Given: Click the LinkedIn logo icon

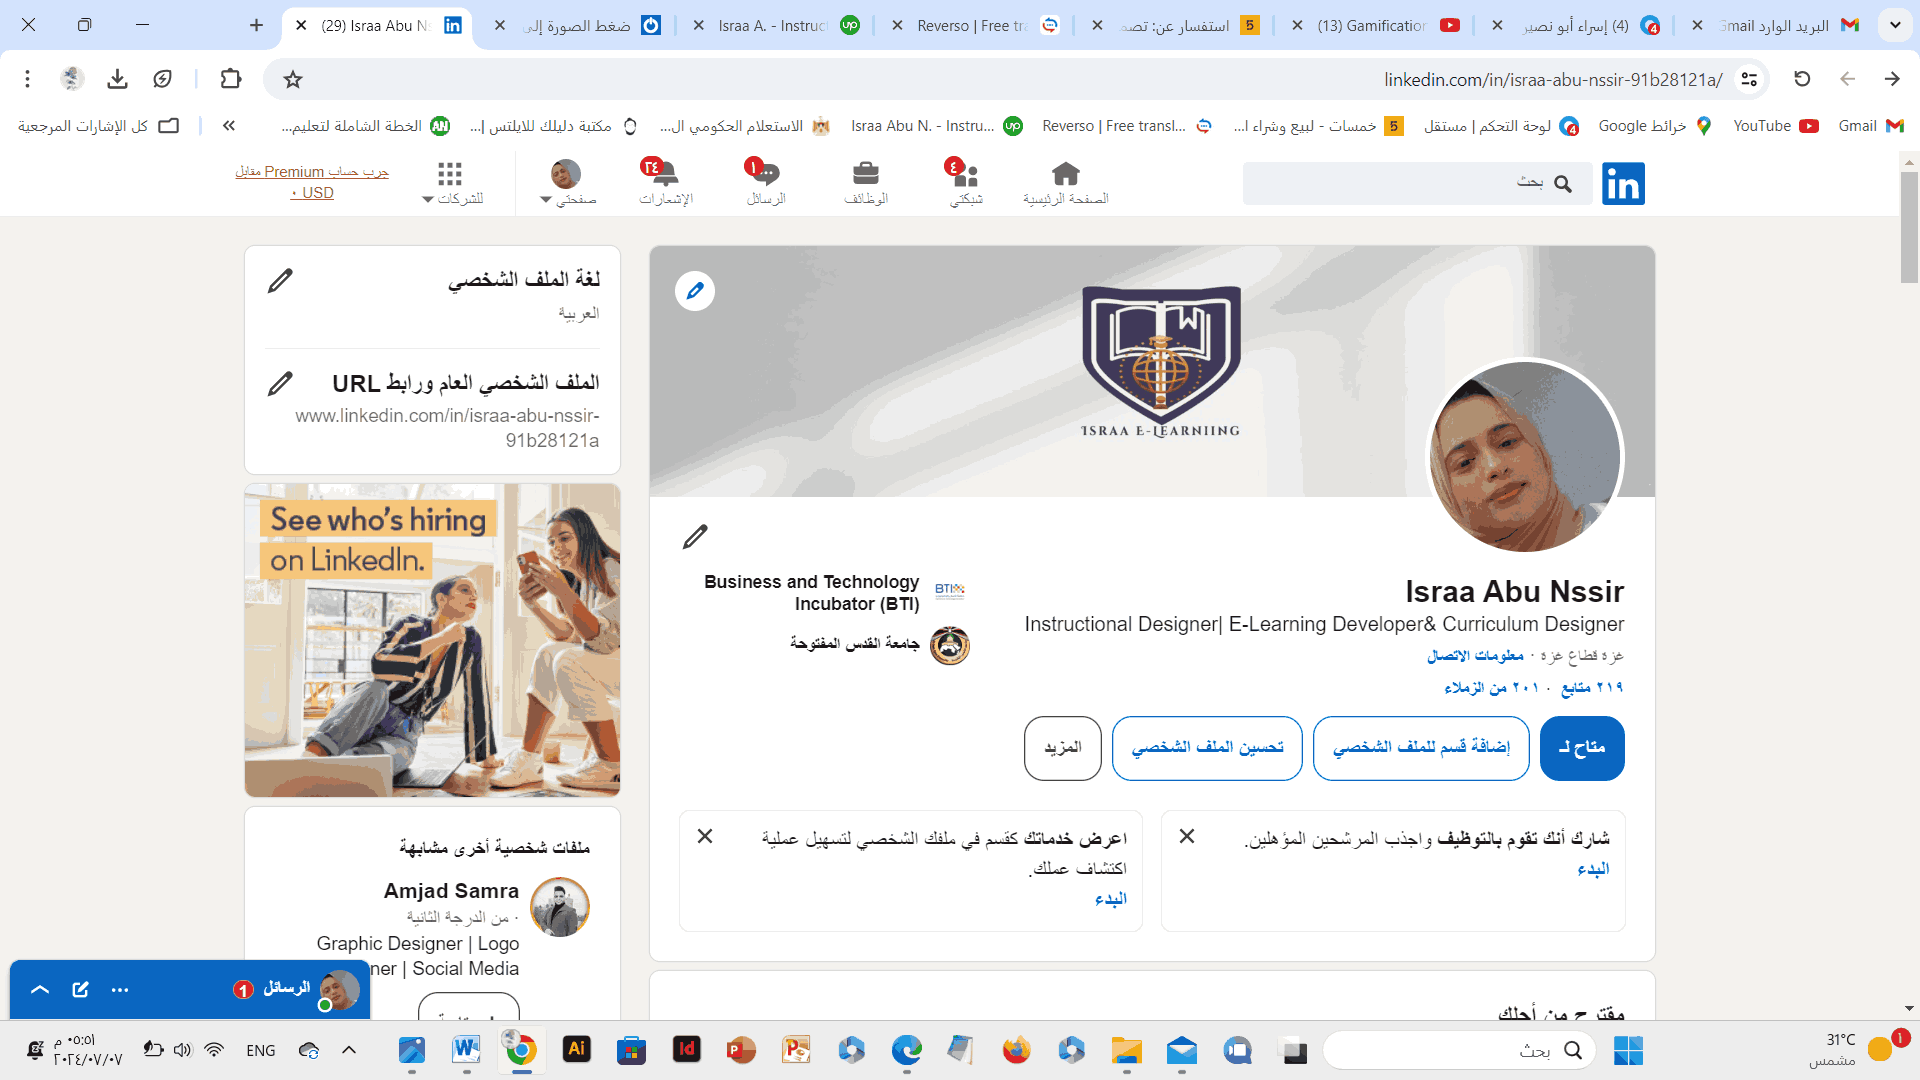Looking at the screenshot, I should click(x=1622, y=184).
